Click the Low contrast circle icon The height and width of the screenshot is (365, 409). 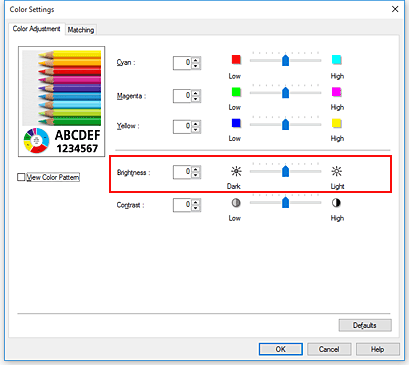[236, 203]
